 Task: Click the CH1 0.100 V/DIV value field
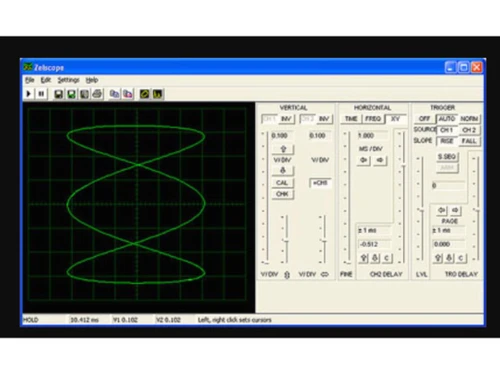click(x=283, y=136)
